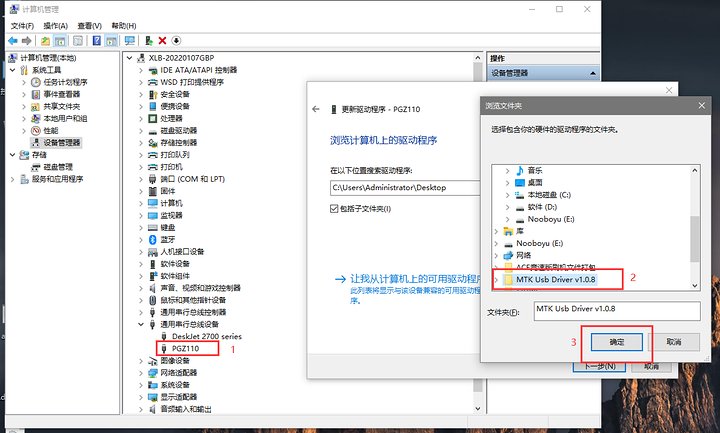720x433 pixels.
Task: Open the 查看(V) menu
Action: tap(90, 26)
